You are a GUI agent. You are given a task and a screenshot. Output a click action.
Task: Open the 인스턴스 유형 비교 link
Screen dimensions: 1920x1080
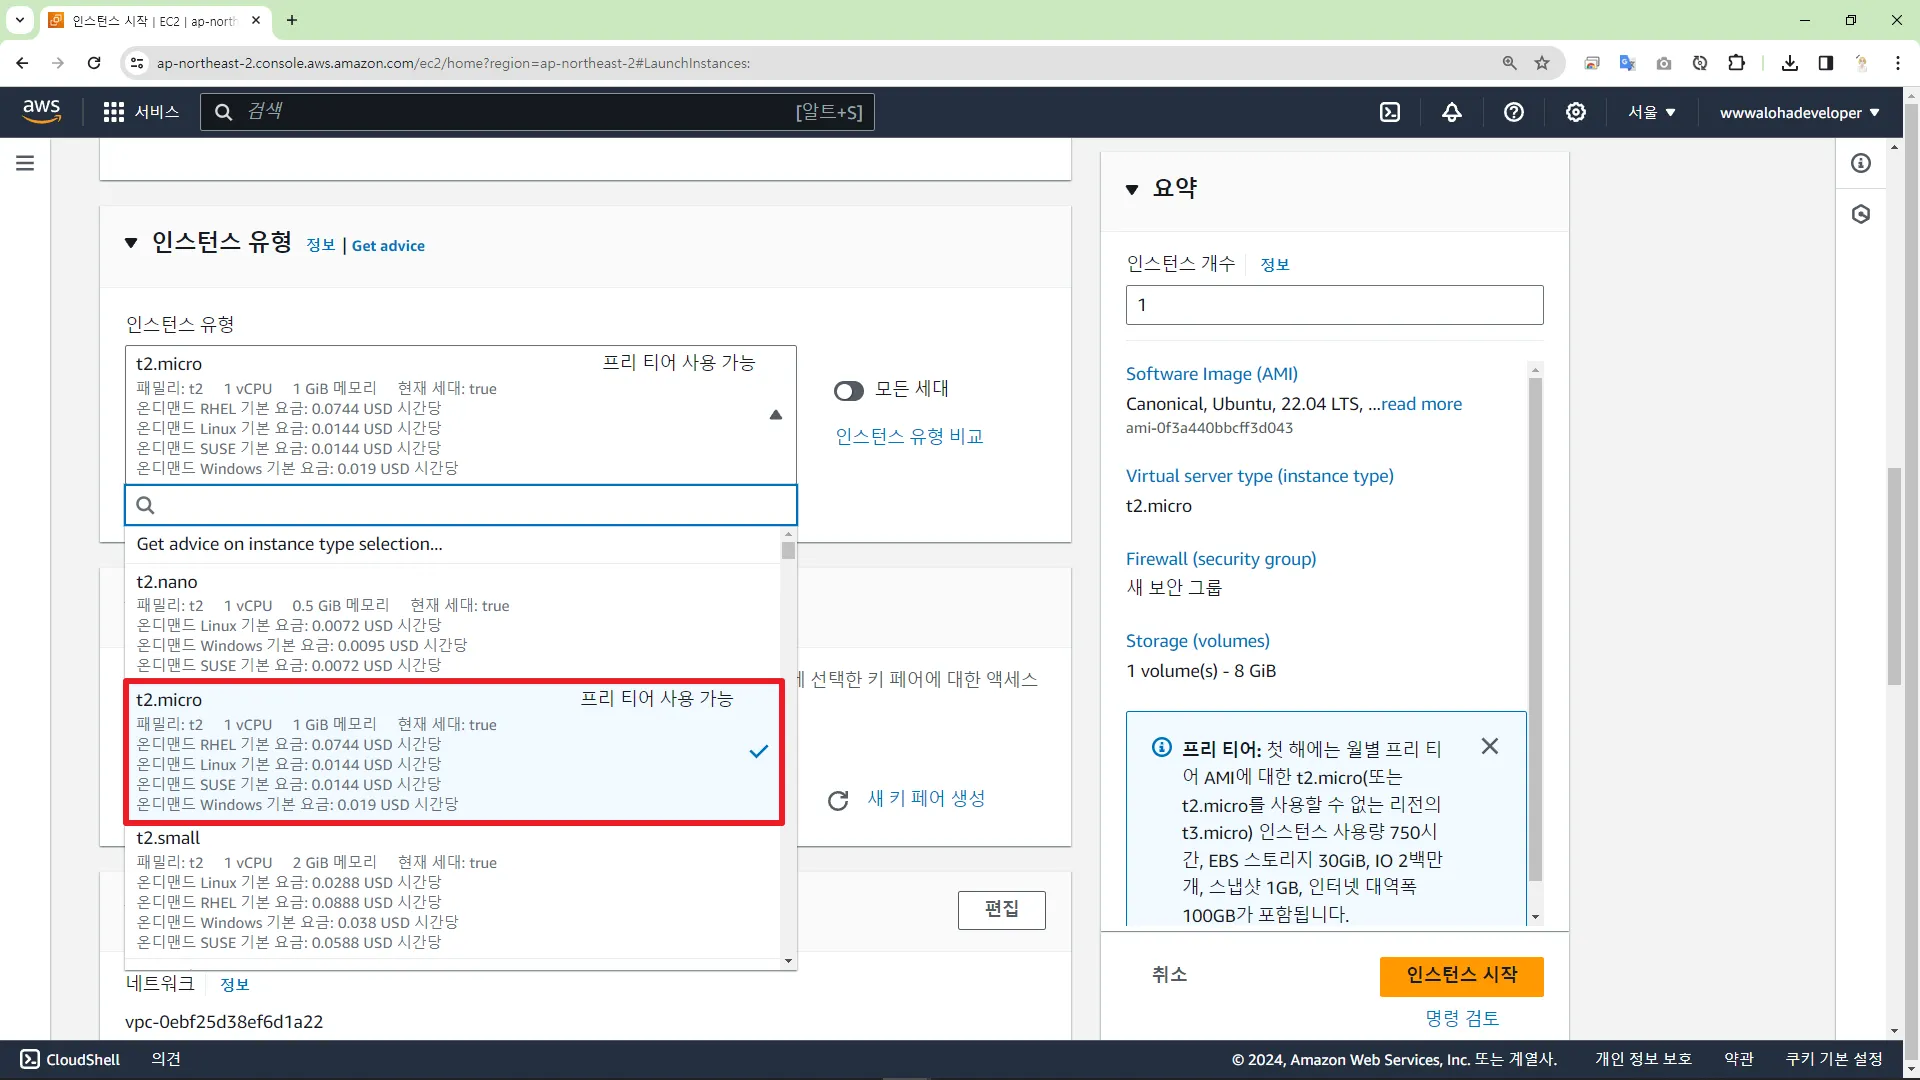coord(909,436)
